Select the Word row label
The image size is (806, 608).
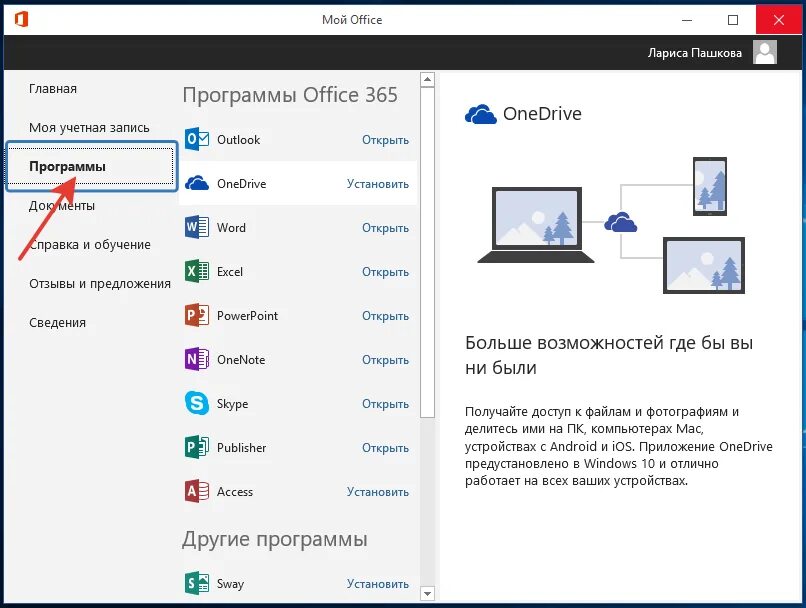(x=231, y=228)
